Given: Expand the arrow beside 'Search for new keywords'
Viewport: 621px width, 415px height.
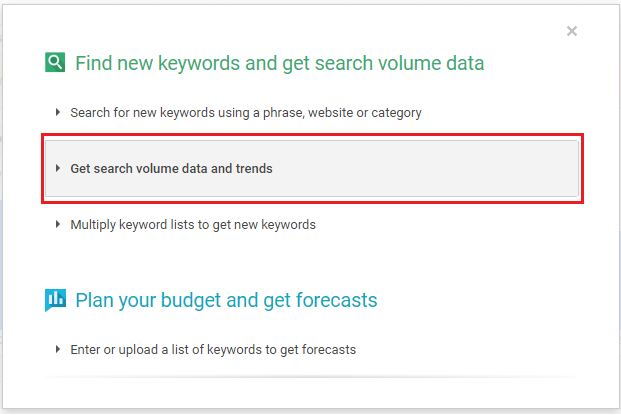Looking at the screenshot, I should point(58,113).
